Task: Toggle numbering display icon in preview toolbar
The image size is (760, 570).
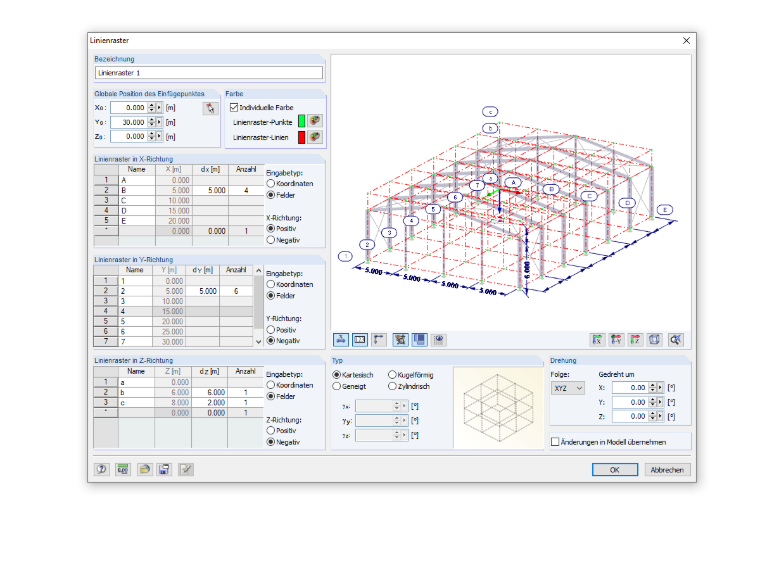Action: (x=360, y=340)
